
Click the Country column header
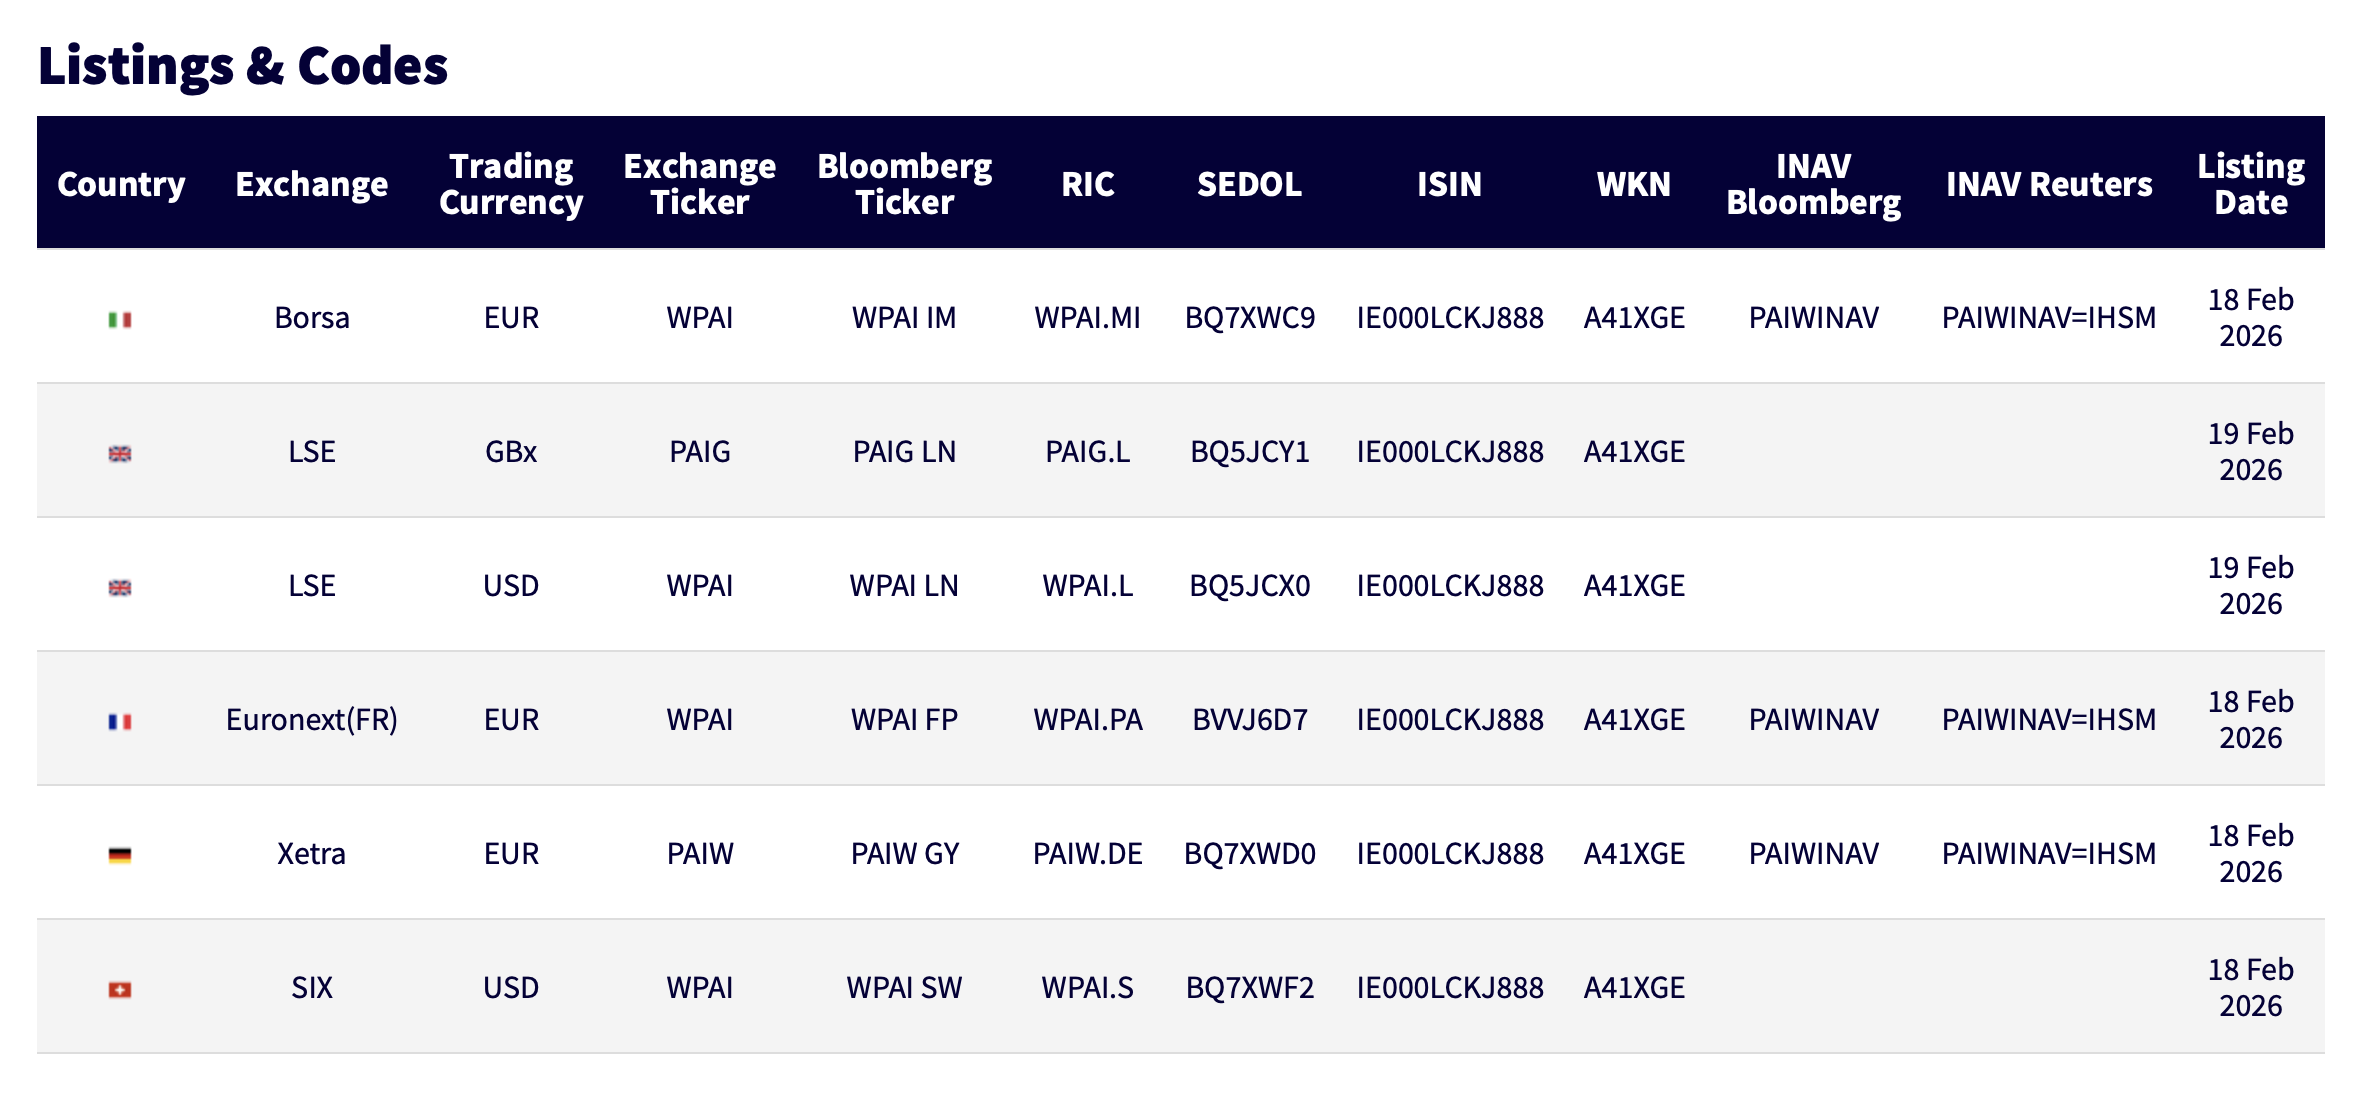coord(121,184)
